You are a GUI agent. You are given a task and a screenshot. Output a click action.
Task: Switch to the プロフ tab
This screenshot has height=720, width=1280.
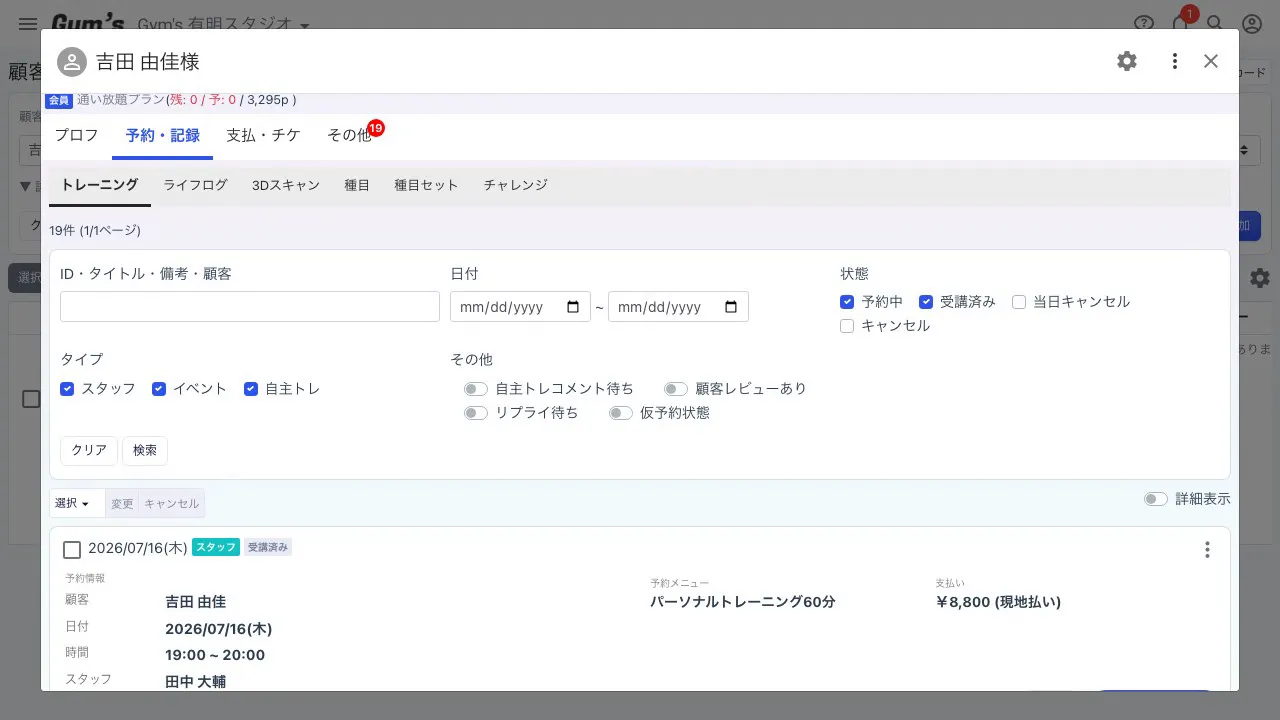[x=77, y=135]
